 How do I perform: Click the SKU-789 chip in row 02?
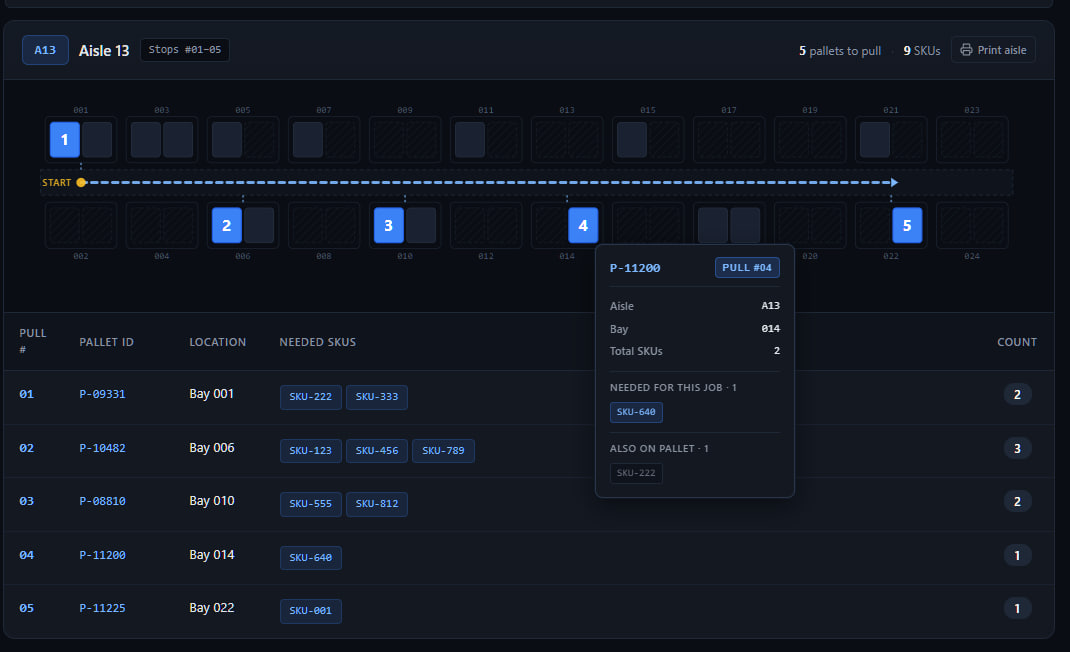pos(443,450)
